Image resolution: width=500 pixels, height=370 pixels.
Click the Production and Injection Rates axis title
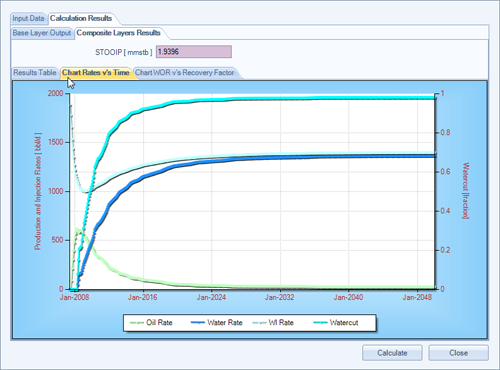[x=38, y=191]
